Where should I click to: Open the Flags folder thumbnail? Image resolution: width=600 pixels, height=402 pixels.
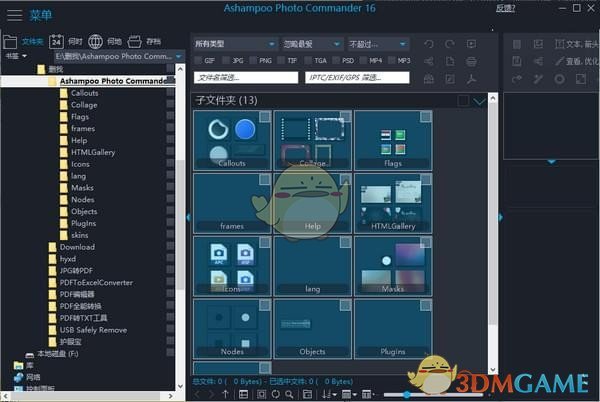(393, 140)
